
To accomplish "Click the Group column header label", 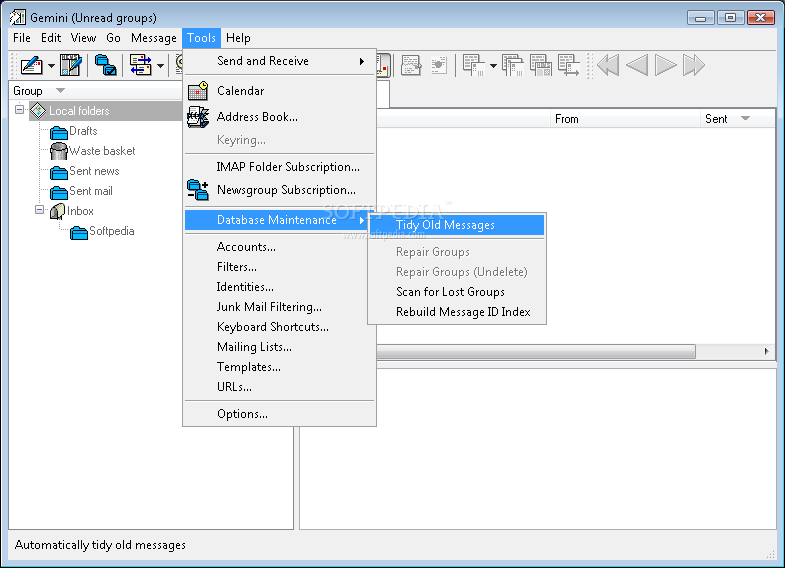I will (28, 91).
